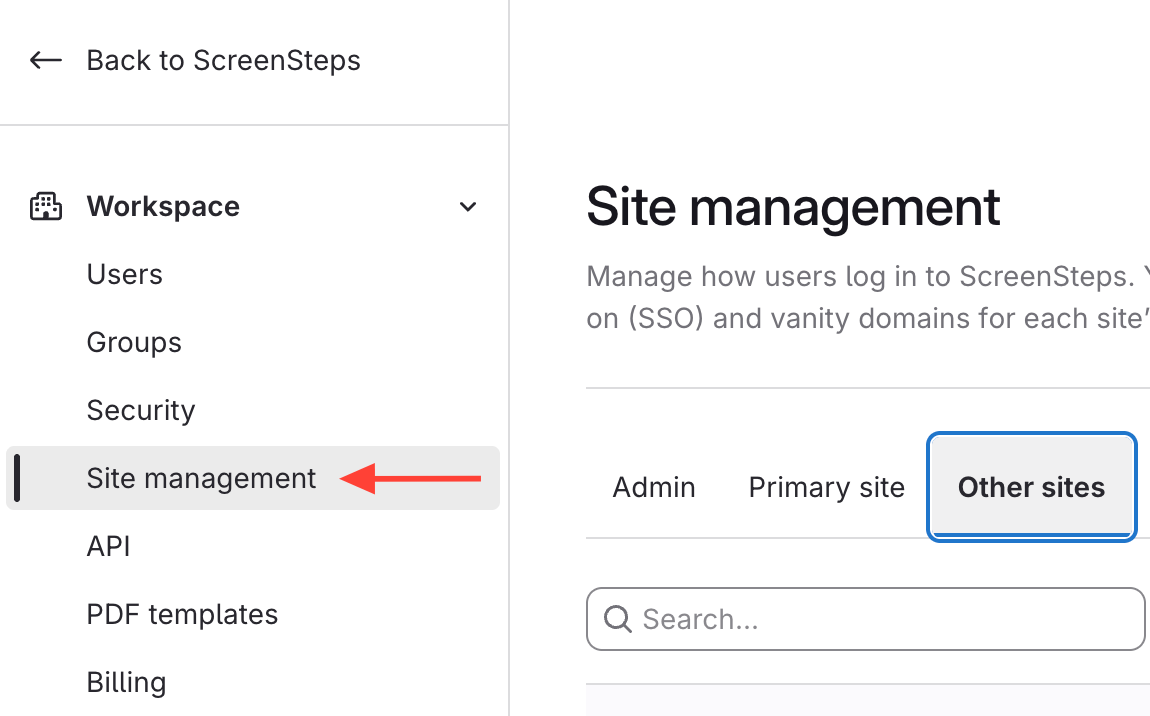Click the red arrow pointing at Site management
This screenshot has width=1150, height=716.
pyautogui.click(x=411, y=479)
